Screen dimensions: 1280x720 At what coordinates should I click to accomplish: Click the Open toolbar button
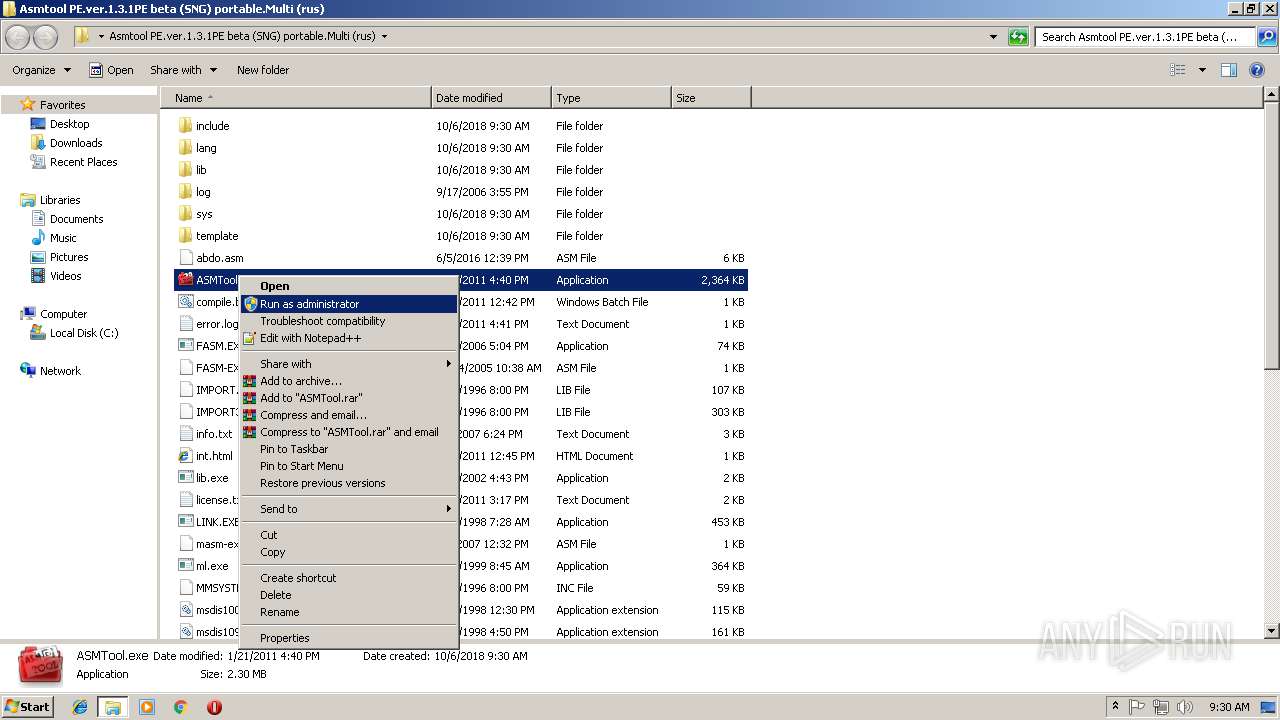111,70
